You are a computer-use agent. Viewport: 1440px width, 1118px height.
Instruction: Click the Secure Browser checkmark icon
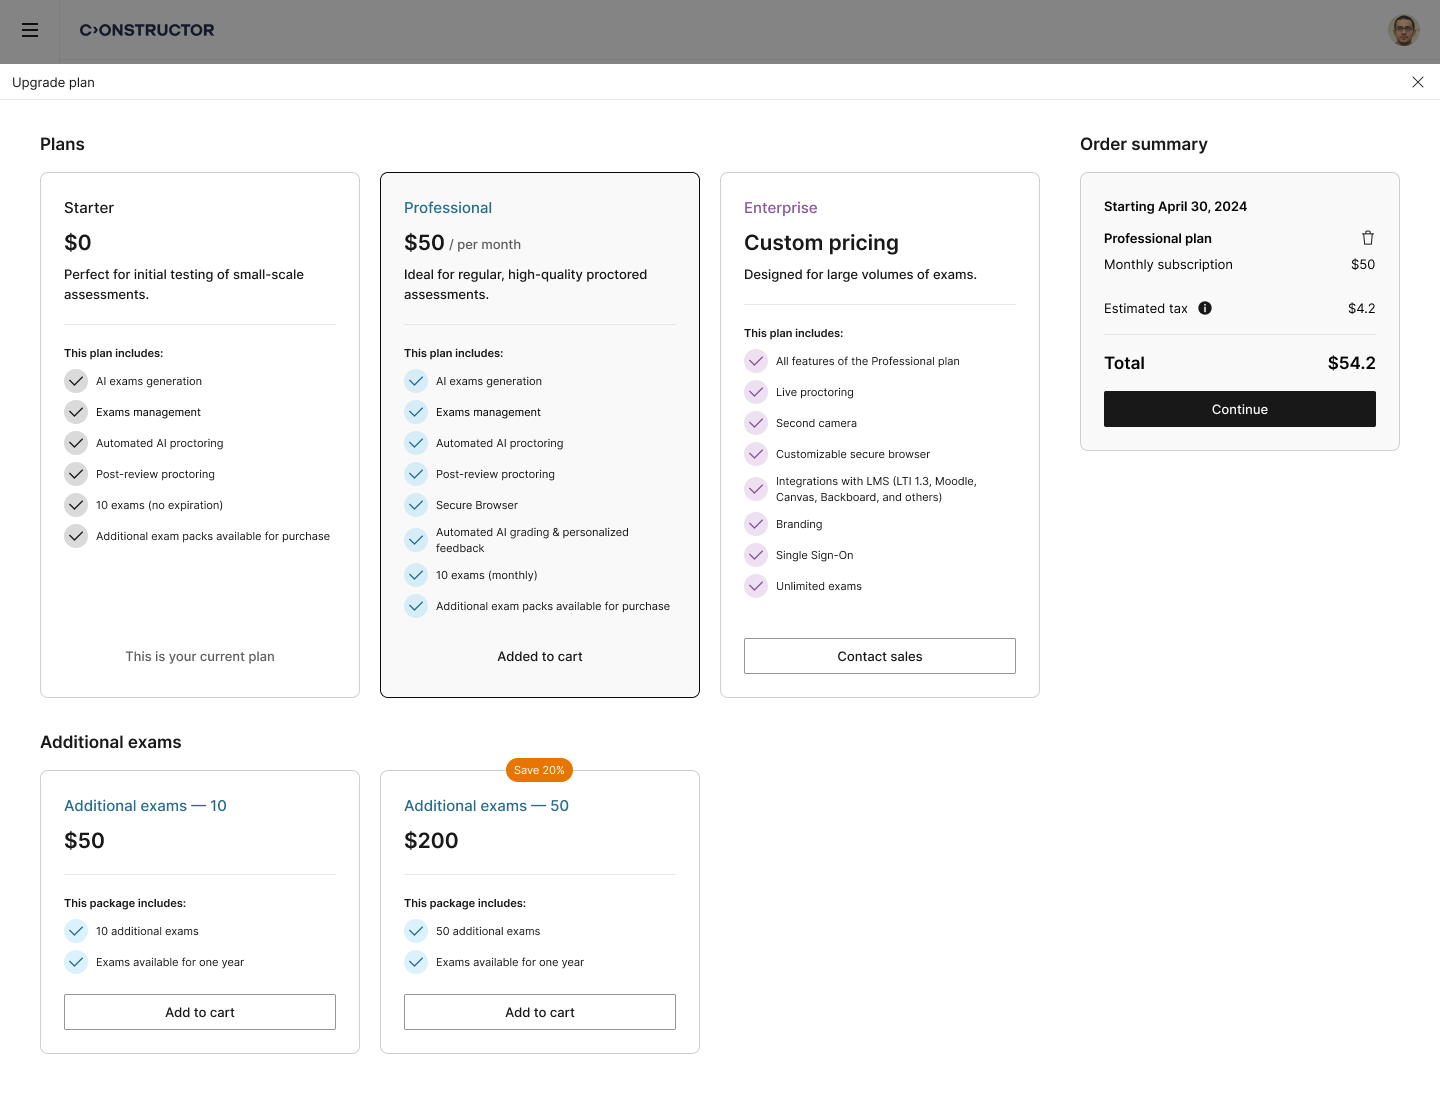coord(416,505)
